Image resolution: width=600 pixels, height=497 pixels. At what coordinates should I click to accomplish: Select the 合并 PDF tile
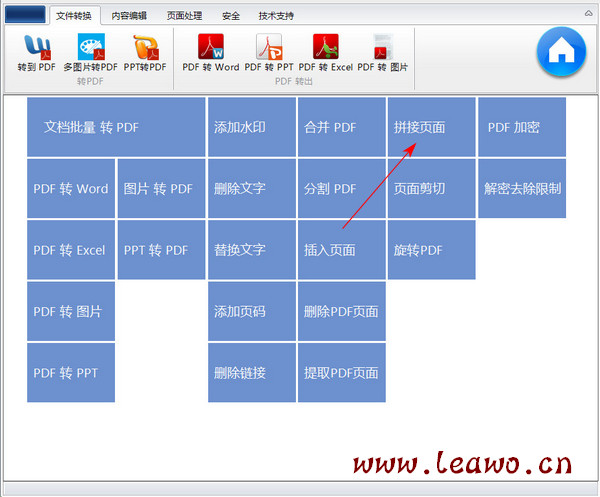click(x=342, y=127)
